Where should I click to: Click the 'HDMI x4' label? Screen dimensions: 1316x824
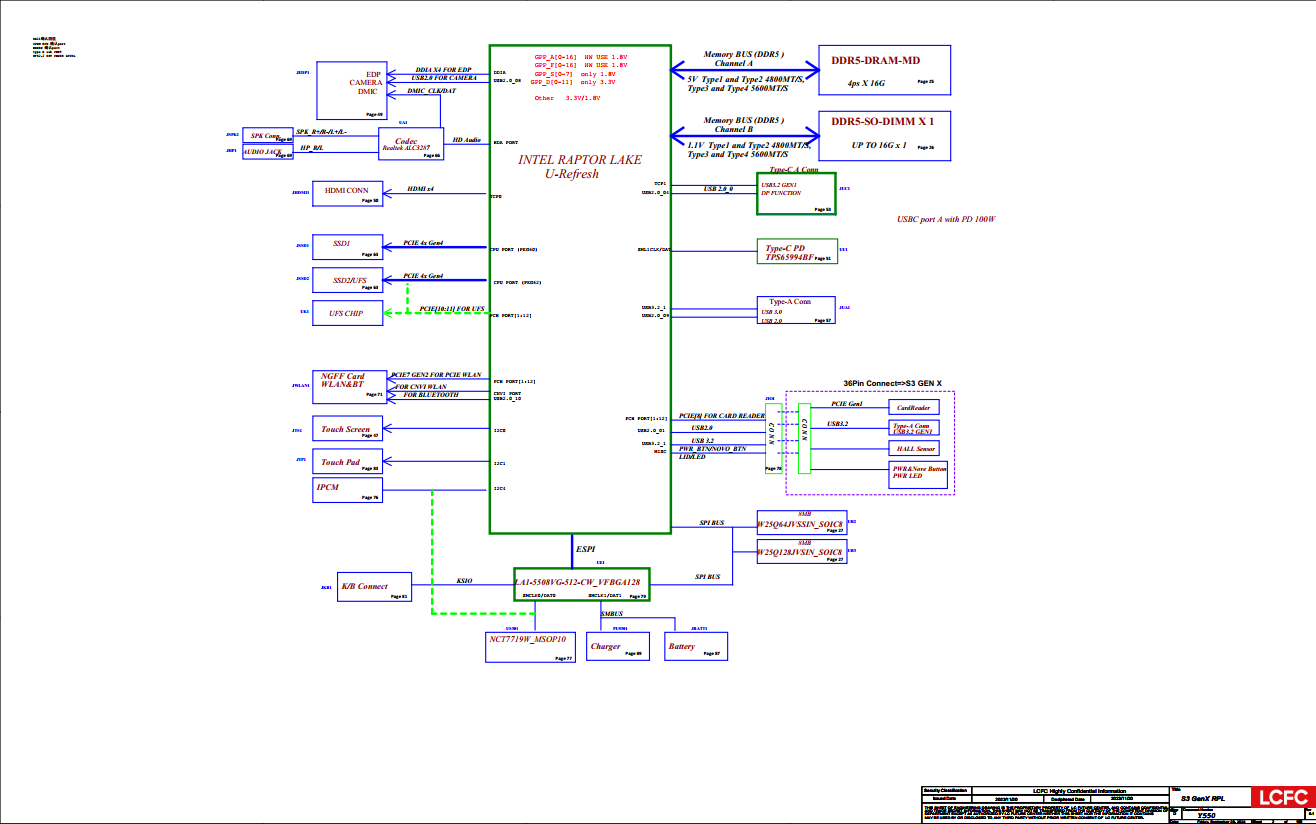420,189
